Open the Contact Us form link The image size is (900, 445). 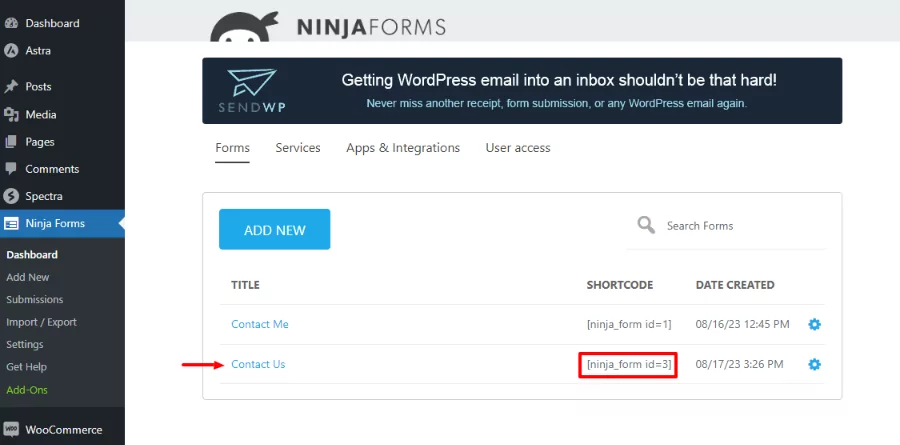[x=258, y=364]
